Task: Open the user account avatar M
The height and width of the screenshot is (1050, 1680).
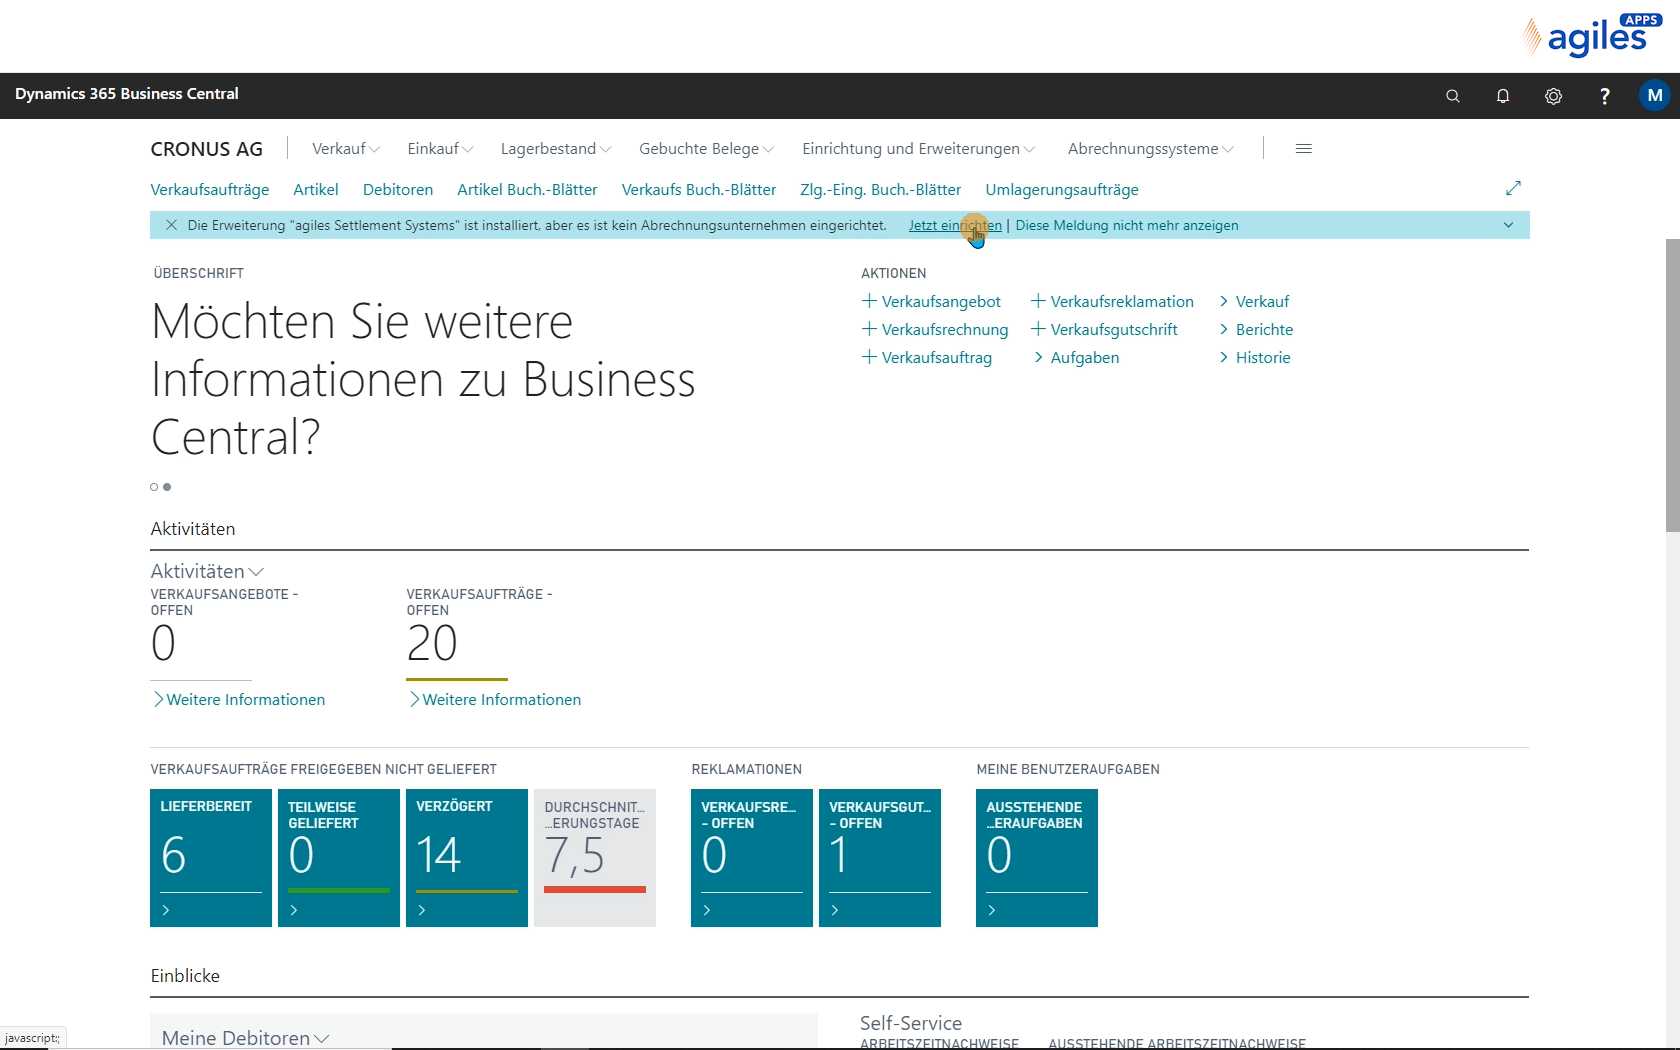Action: pos(1655,95)
